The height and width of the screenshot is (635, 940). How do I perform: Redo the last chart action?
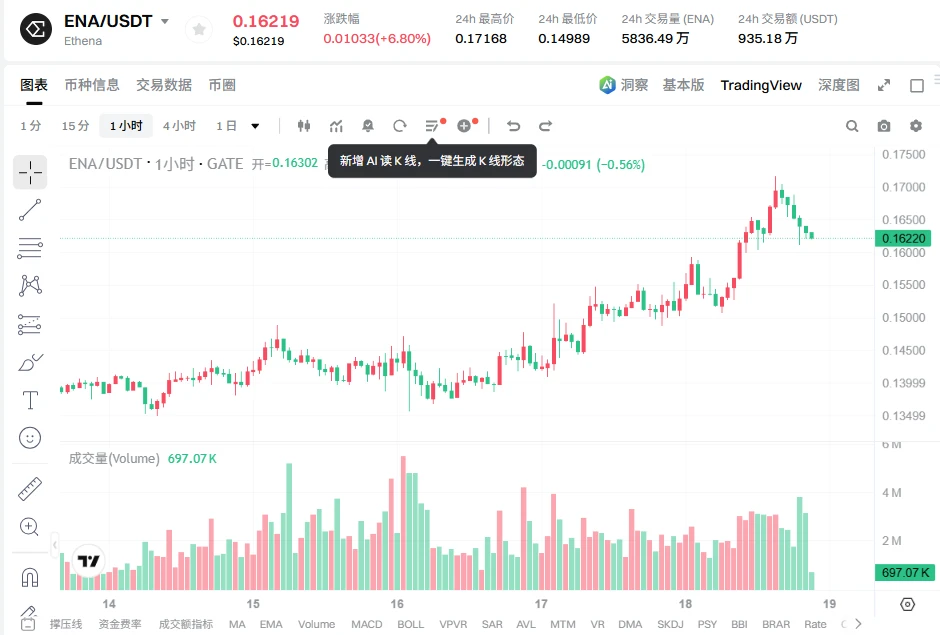click(x=545, y=126)
